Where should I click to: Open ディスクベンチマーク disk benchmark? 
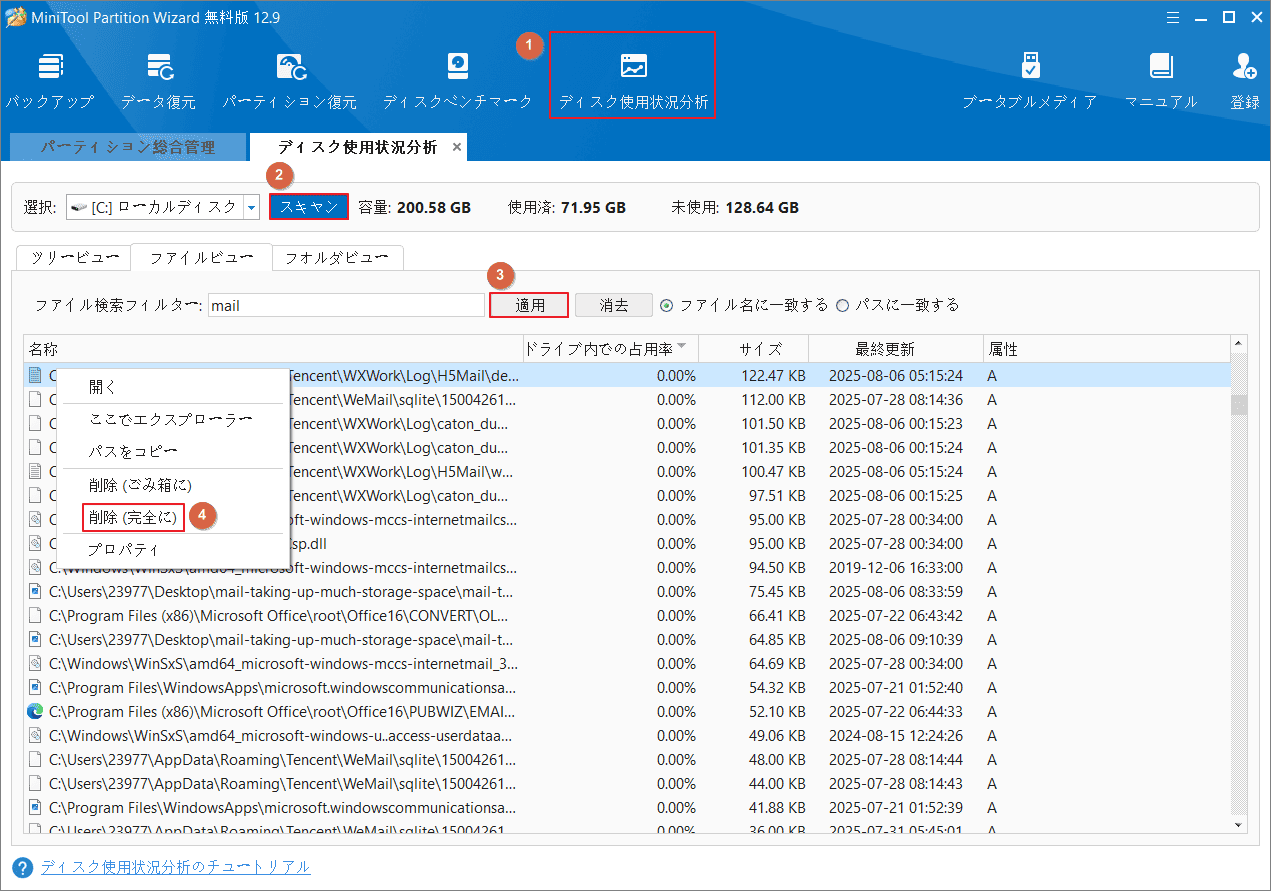(x=458, y=82)
